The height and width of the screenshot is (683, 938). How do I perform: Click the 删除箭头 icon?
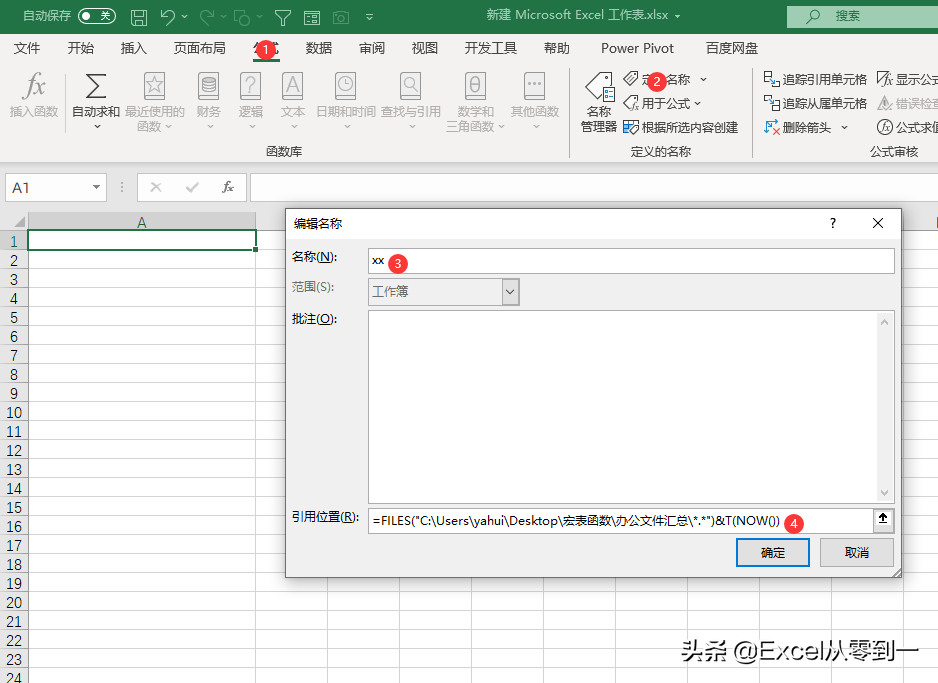772,127
